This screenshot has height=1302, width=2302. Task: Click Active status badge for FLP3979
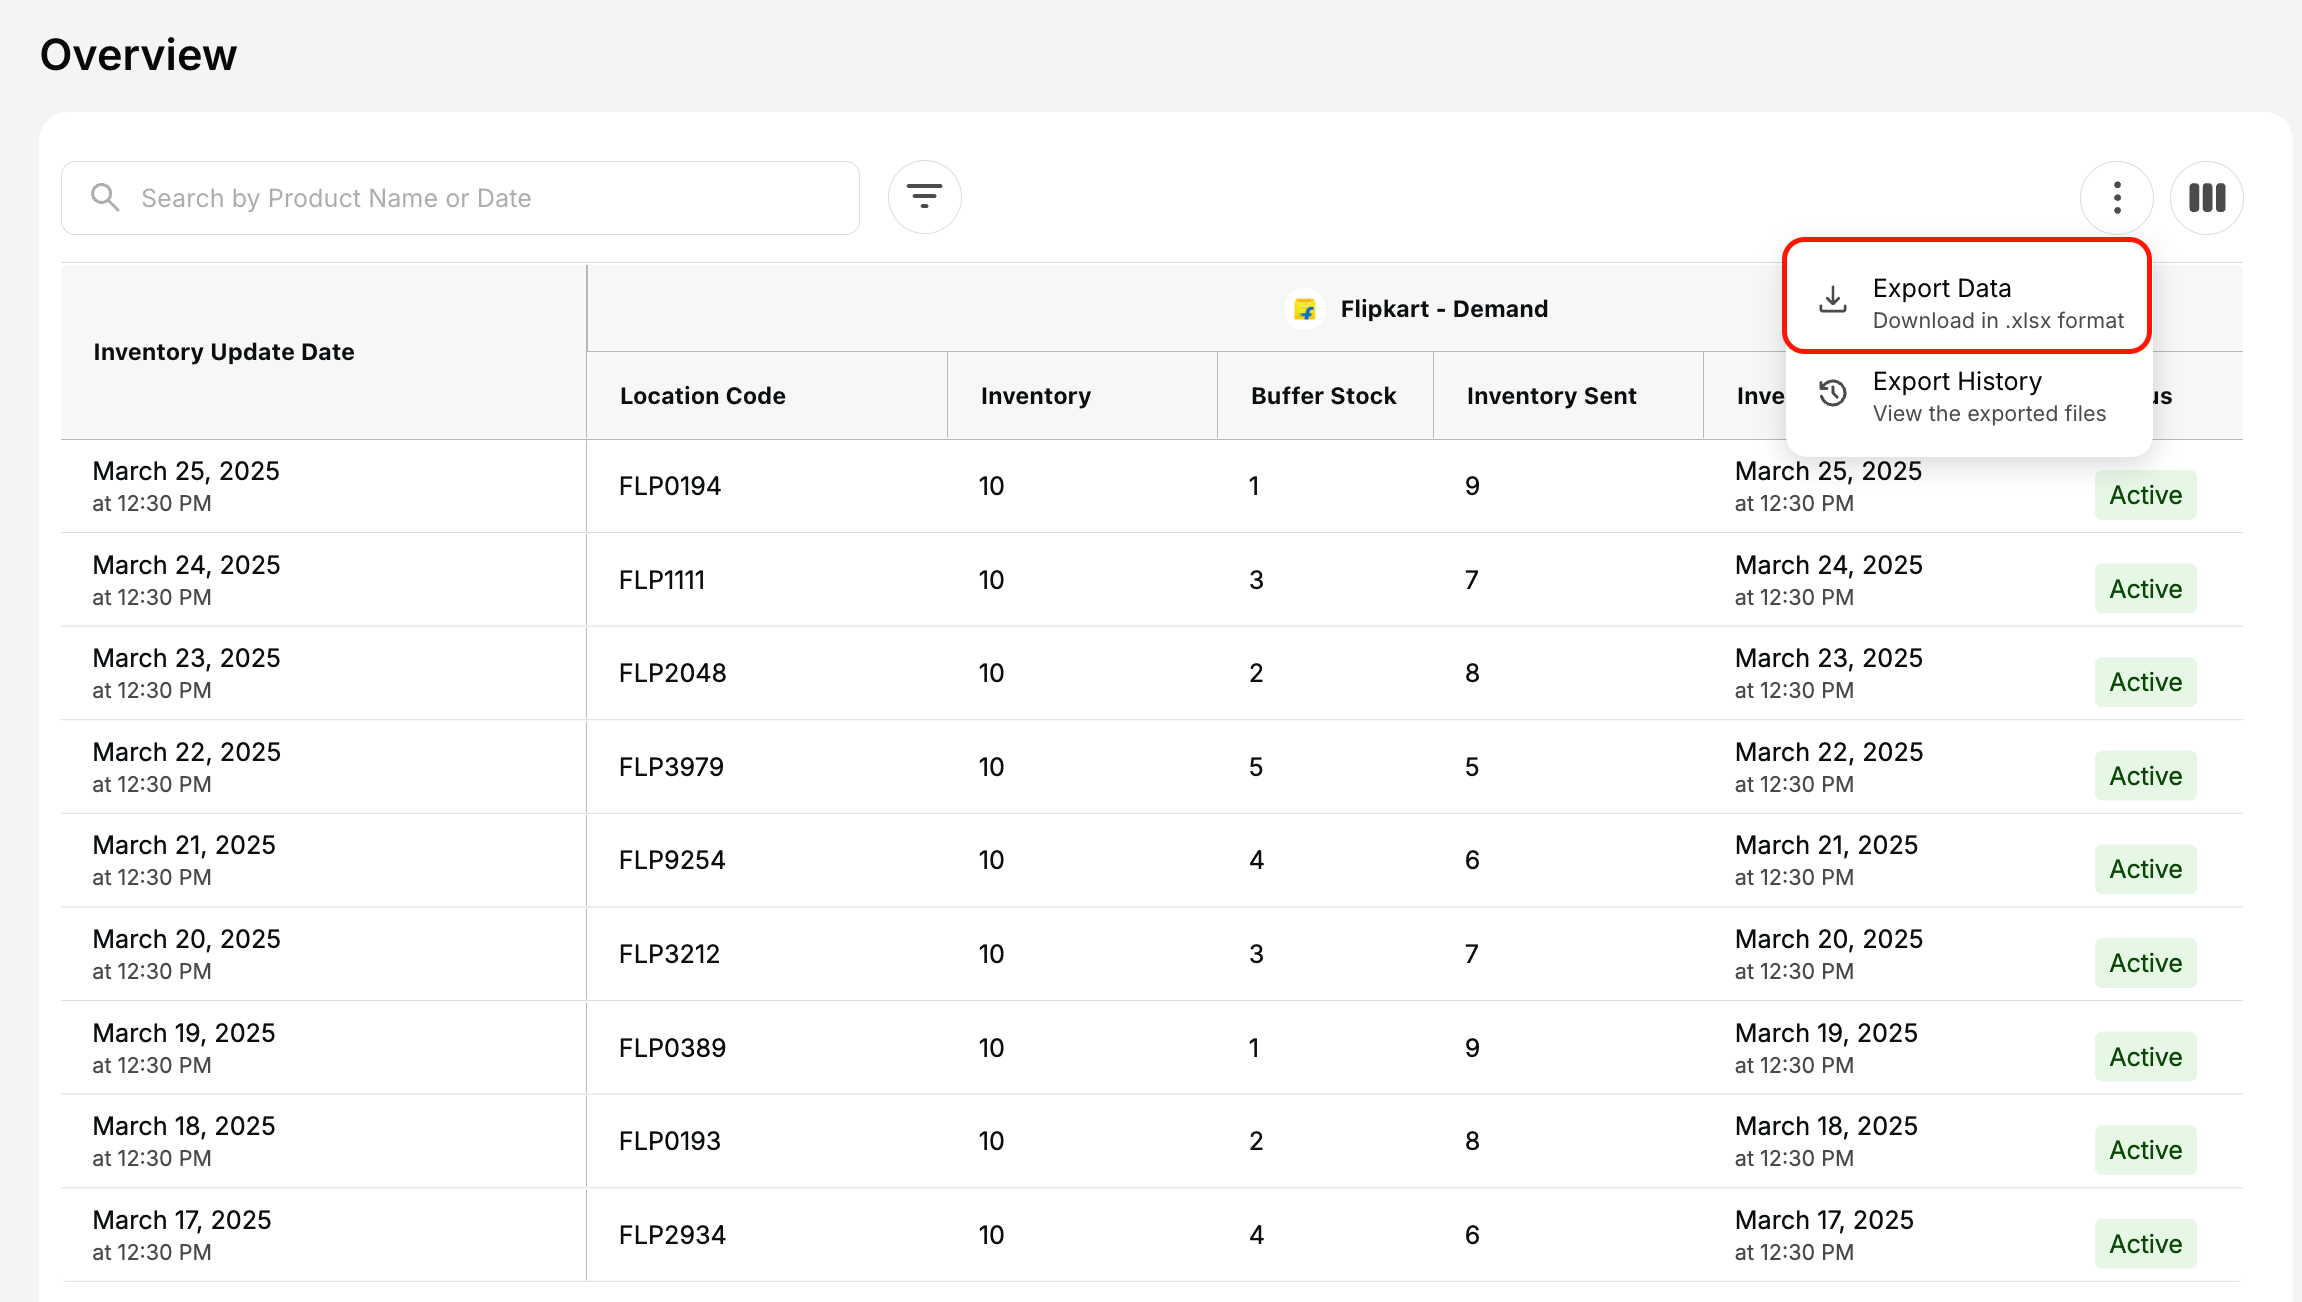click(2146, 776)
